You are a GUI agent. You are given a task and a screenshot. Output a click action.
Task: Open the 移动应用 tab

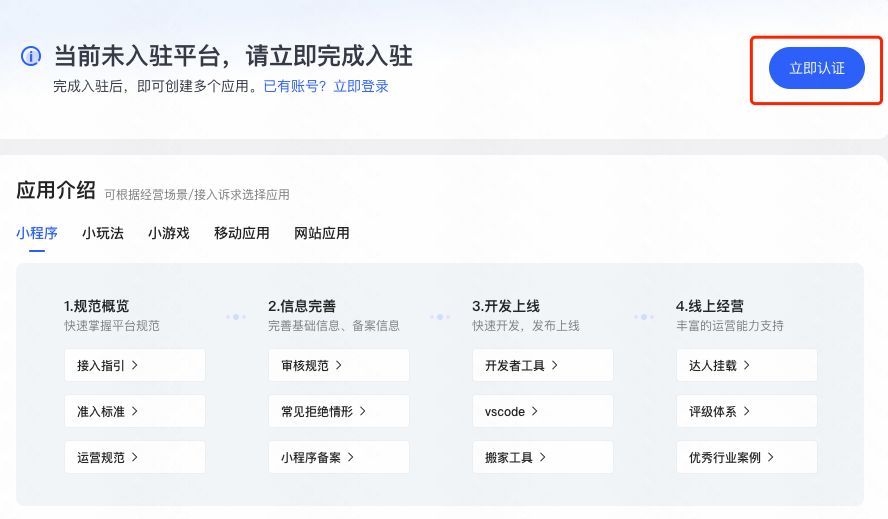[242, 233]
